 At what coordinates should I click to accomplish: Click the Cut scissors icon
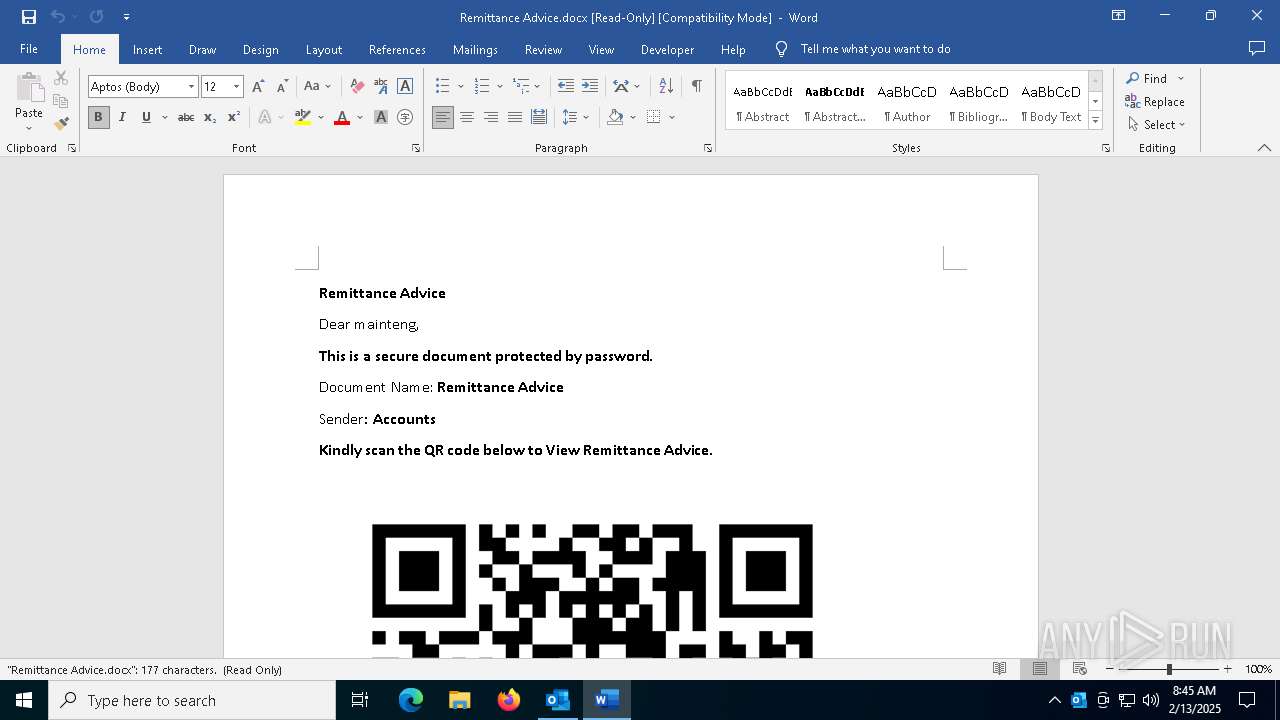coord(61,78)
